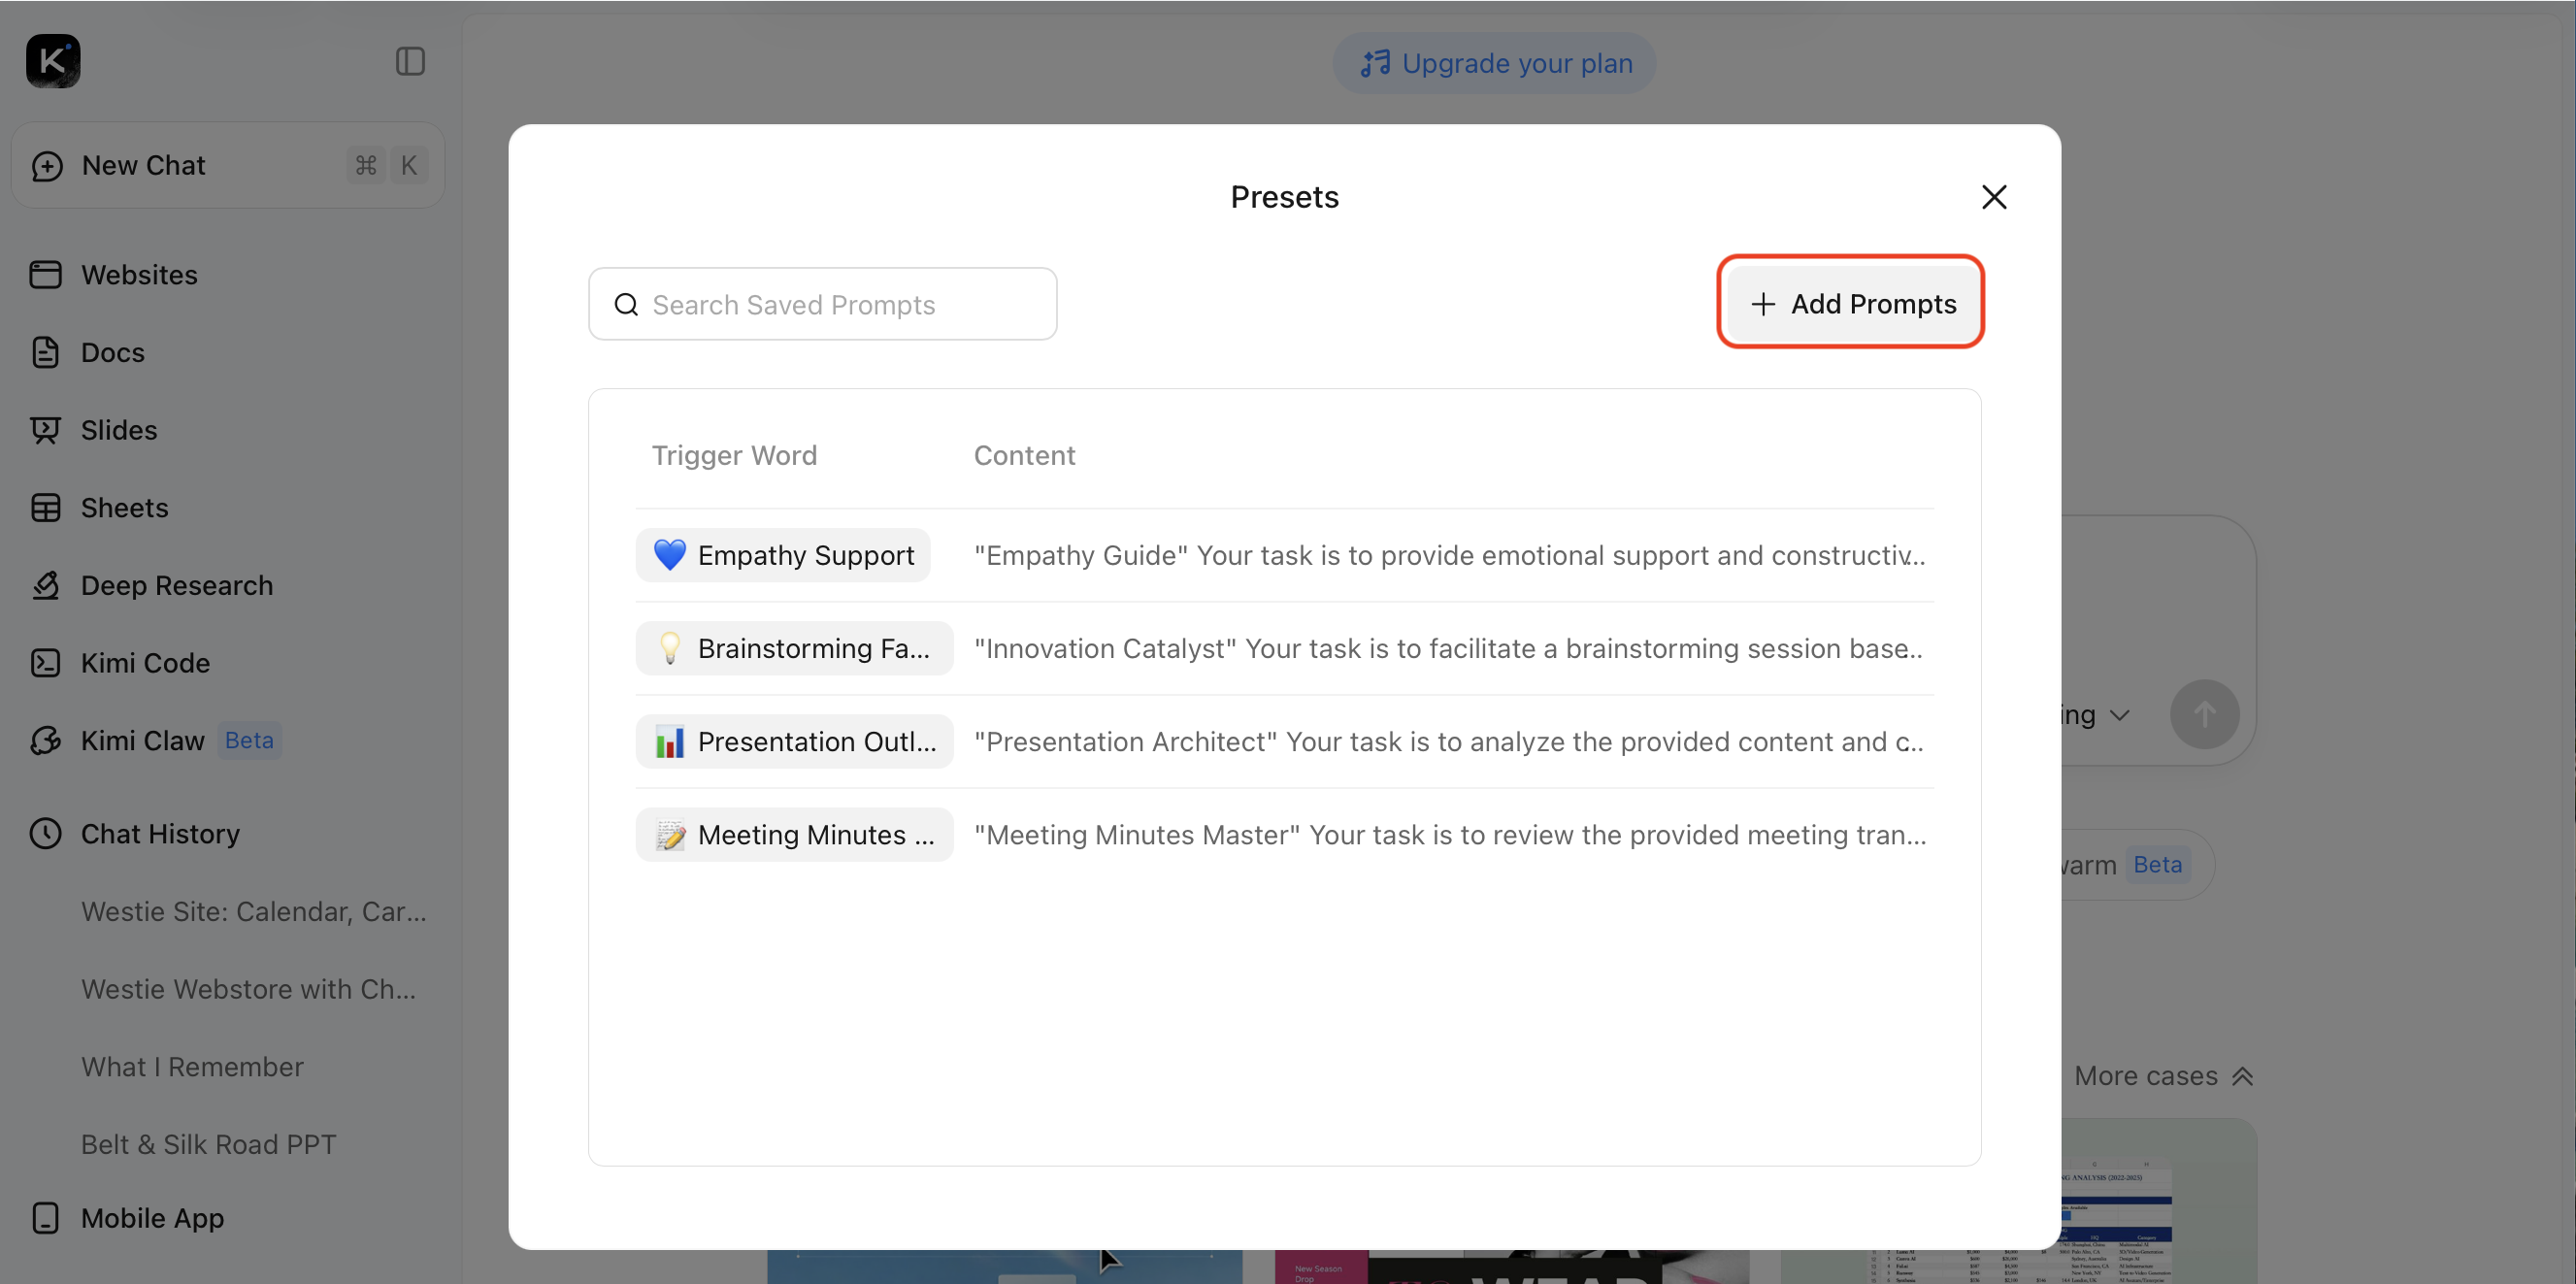This screenshot has width=2576, height=1284.
Task: Open Chat History list
Action: click(160, 834)
